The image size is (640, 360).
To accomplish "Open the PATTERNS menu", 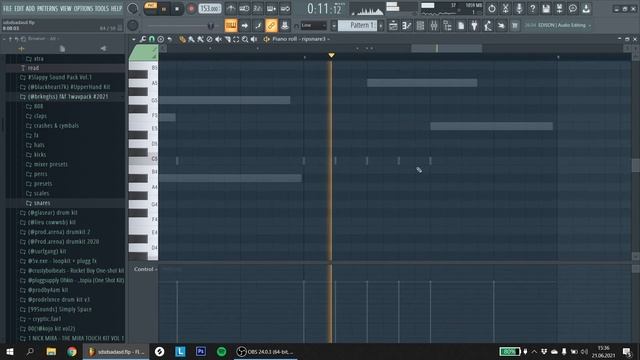I will click(x=47, y=9).
